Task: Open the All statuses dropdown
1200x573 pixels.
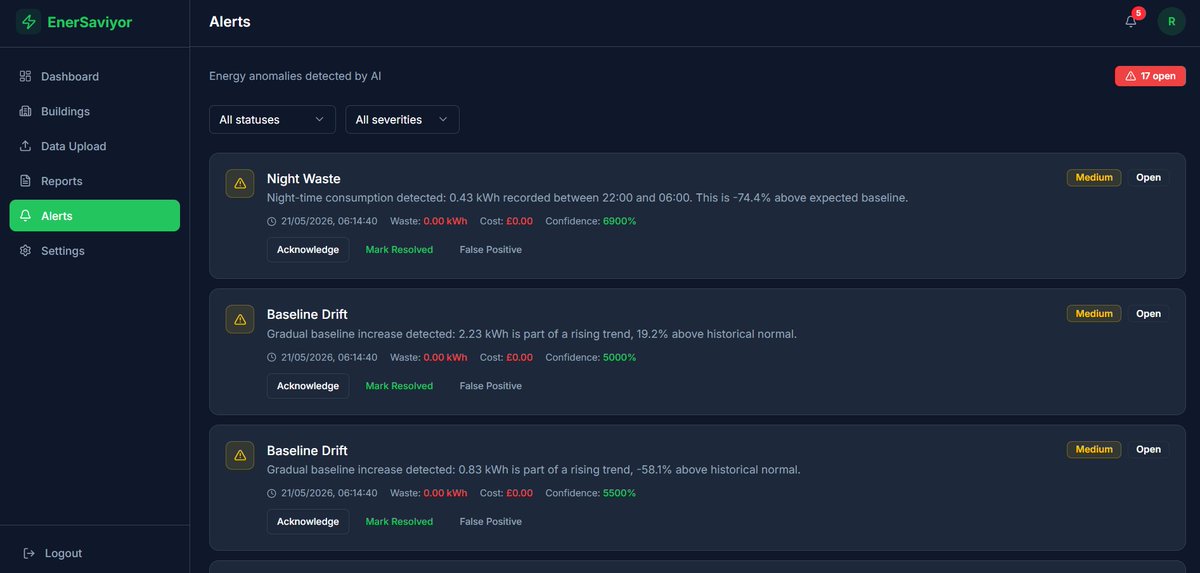Action: pos(272,119)
